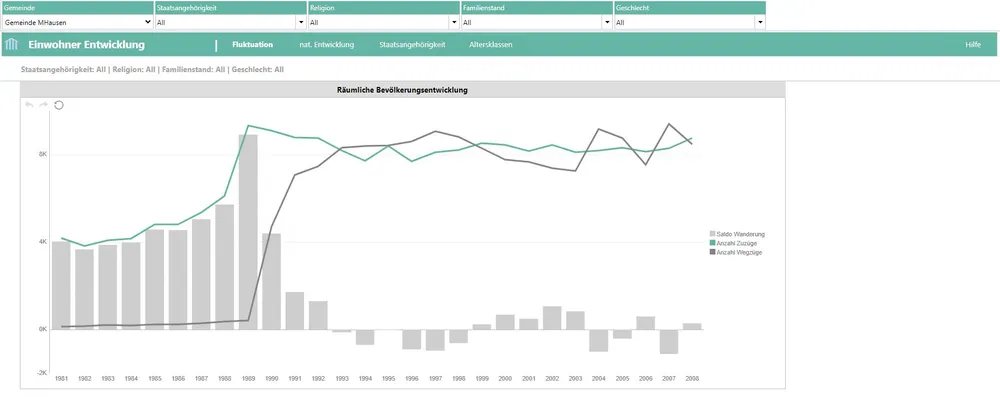Viewport: 1000px width, 417px height.
Task: Click the building logo icon beside Einwohner Entwicklung
Action: 12,45
